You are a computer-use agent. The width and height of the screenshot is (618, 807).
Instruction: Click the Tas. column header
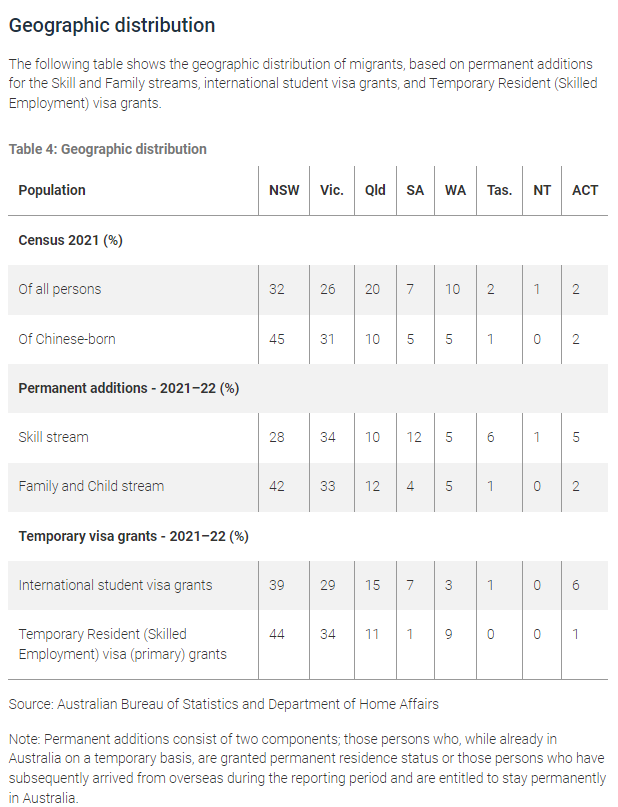499,190
